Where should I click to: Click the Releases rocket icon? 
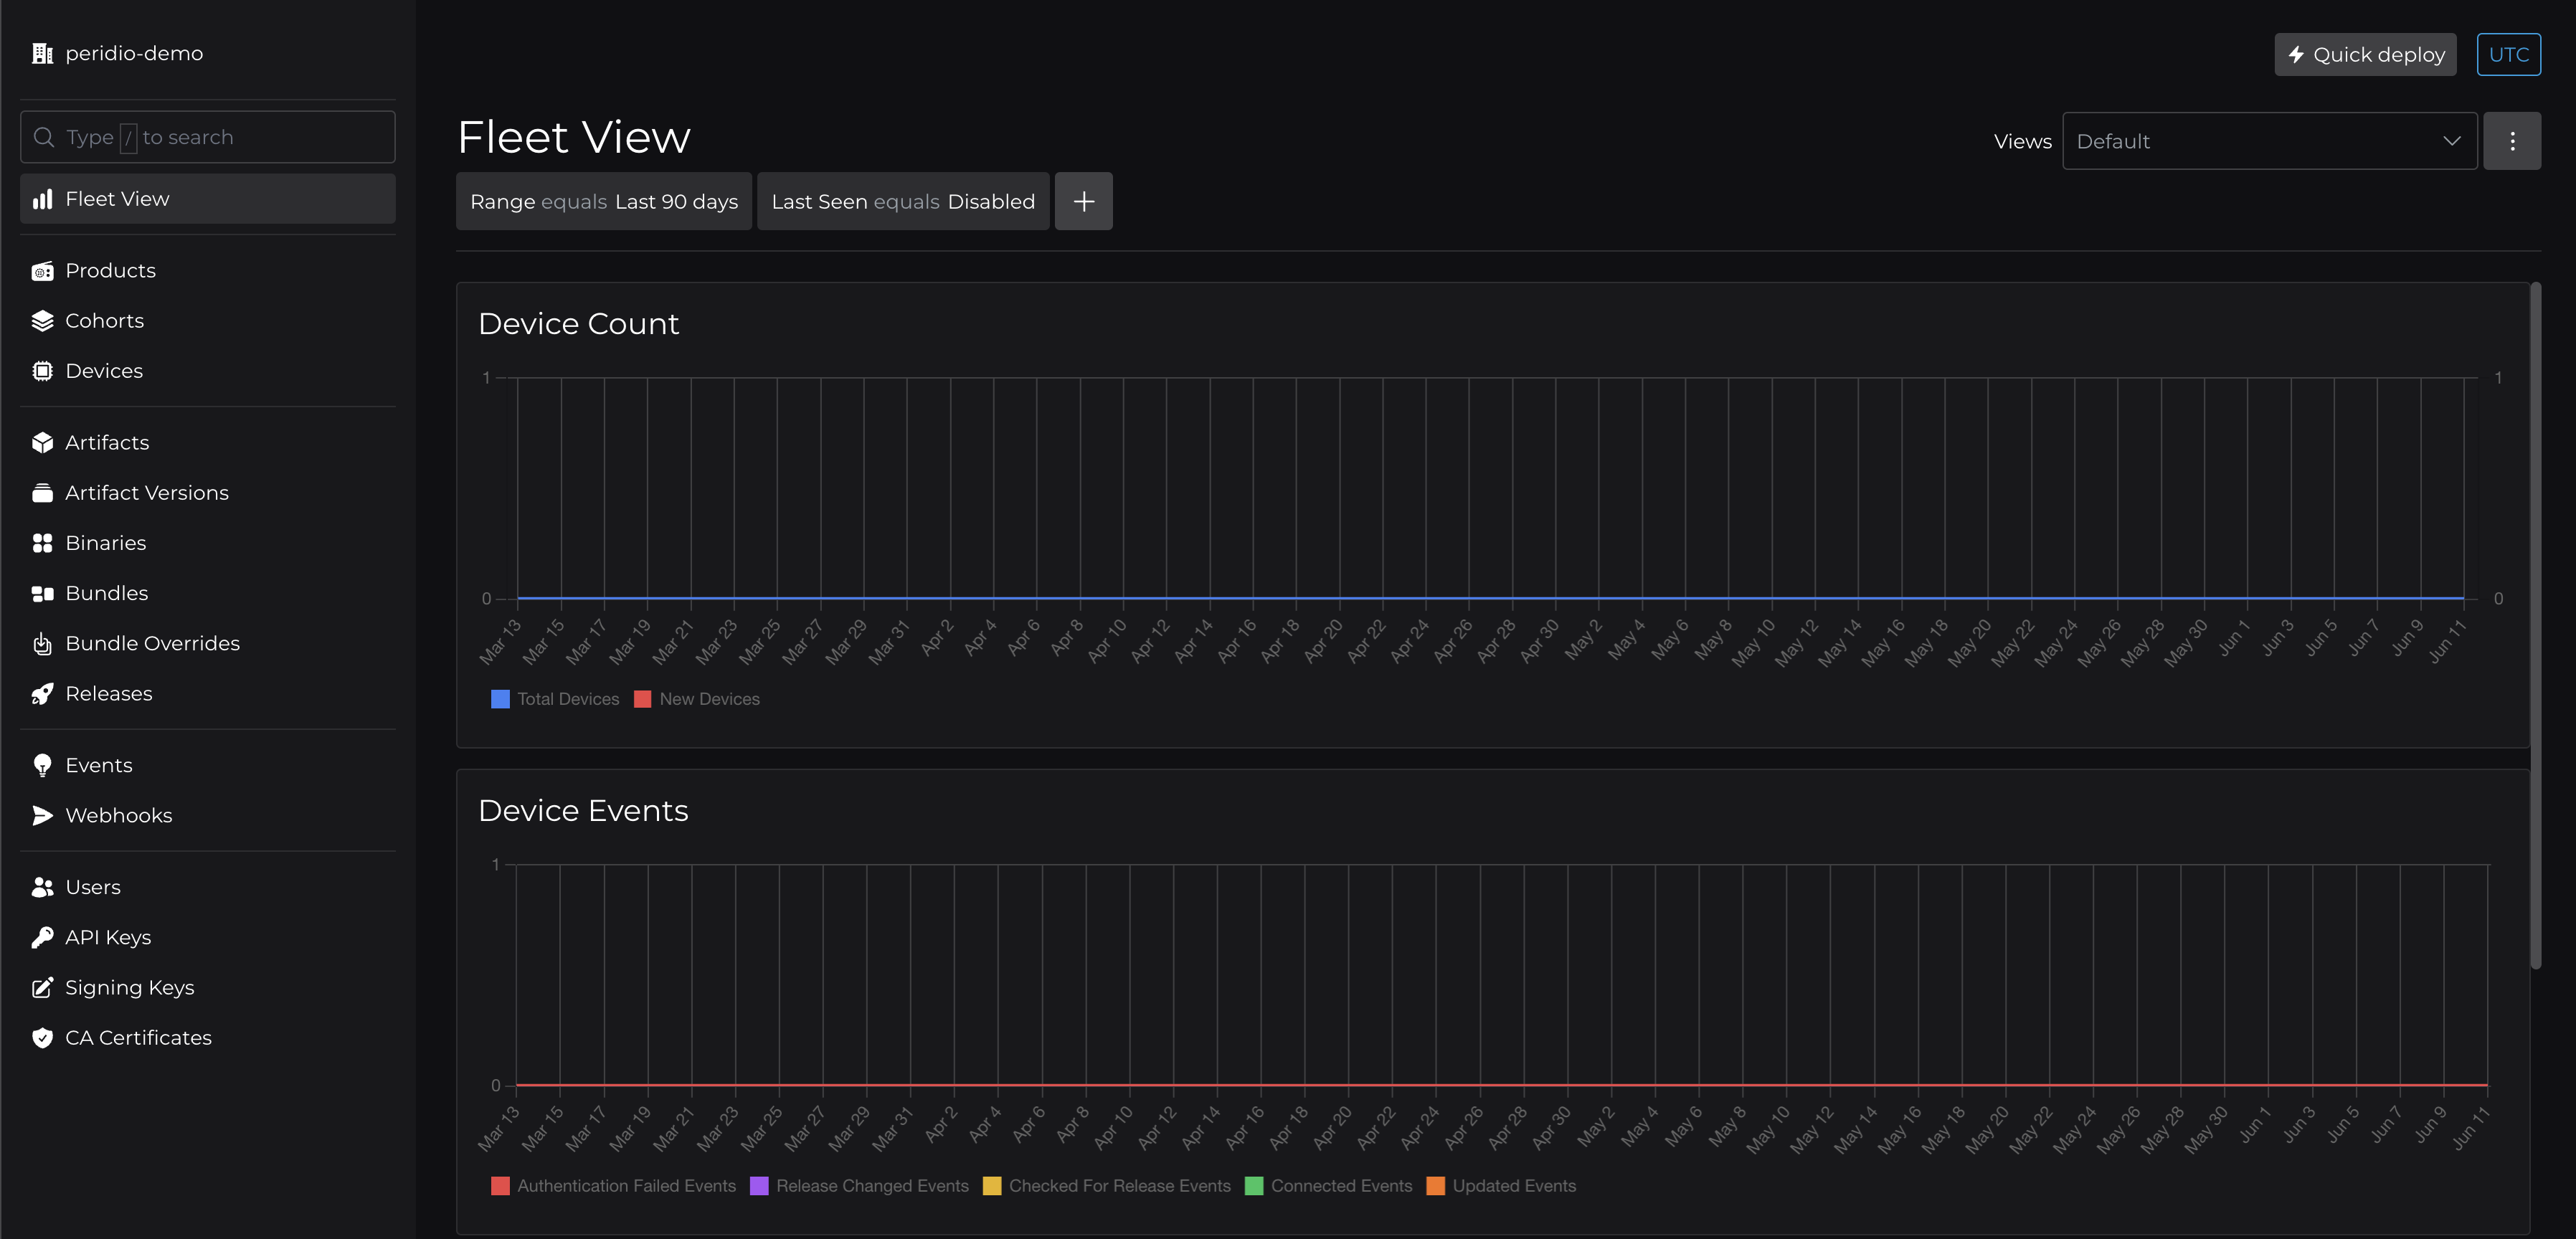click(x=42, y=694)
